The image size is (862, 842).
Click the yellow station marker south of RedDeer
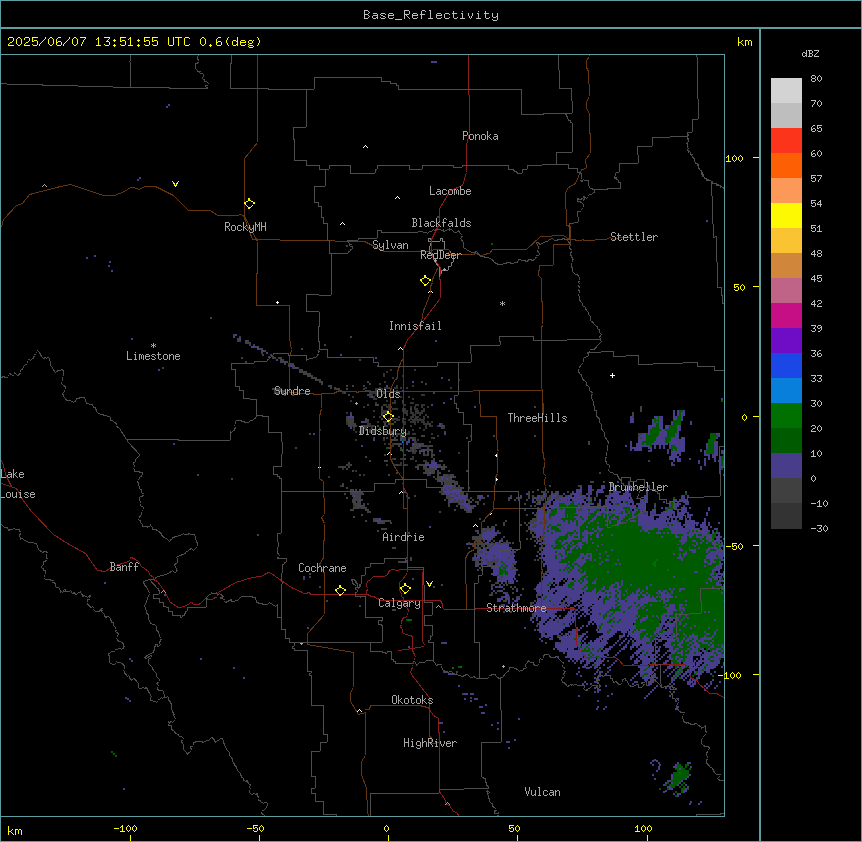click(x=426, y=281)
